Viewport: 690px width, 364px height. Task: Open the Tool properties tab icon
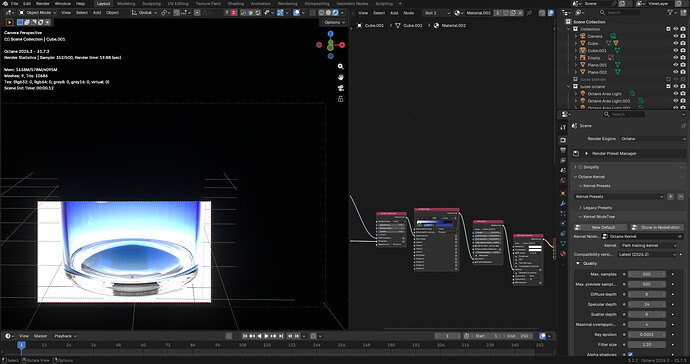coord(563,127)
